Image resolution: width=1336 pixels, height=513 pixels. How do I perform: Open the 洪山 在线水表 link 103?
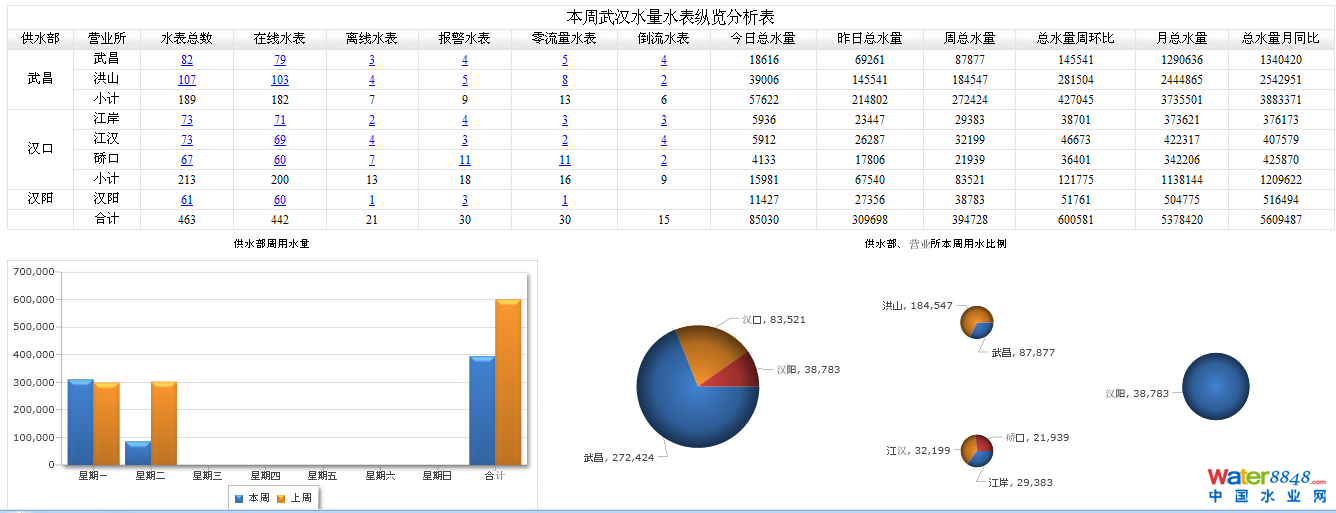(280, 80)
